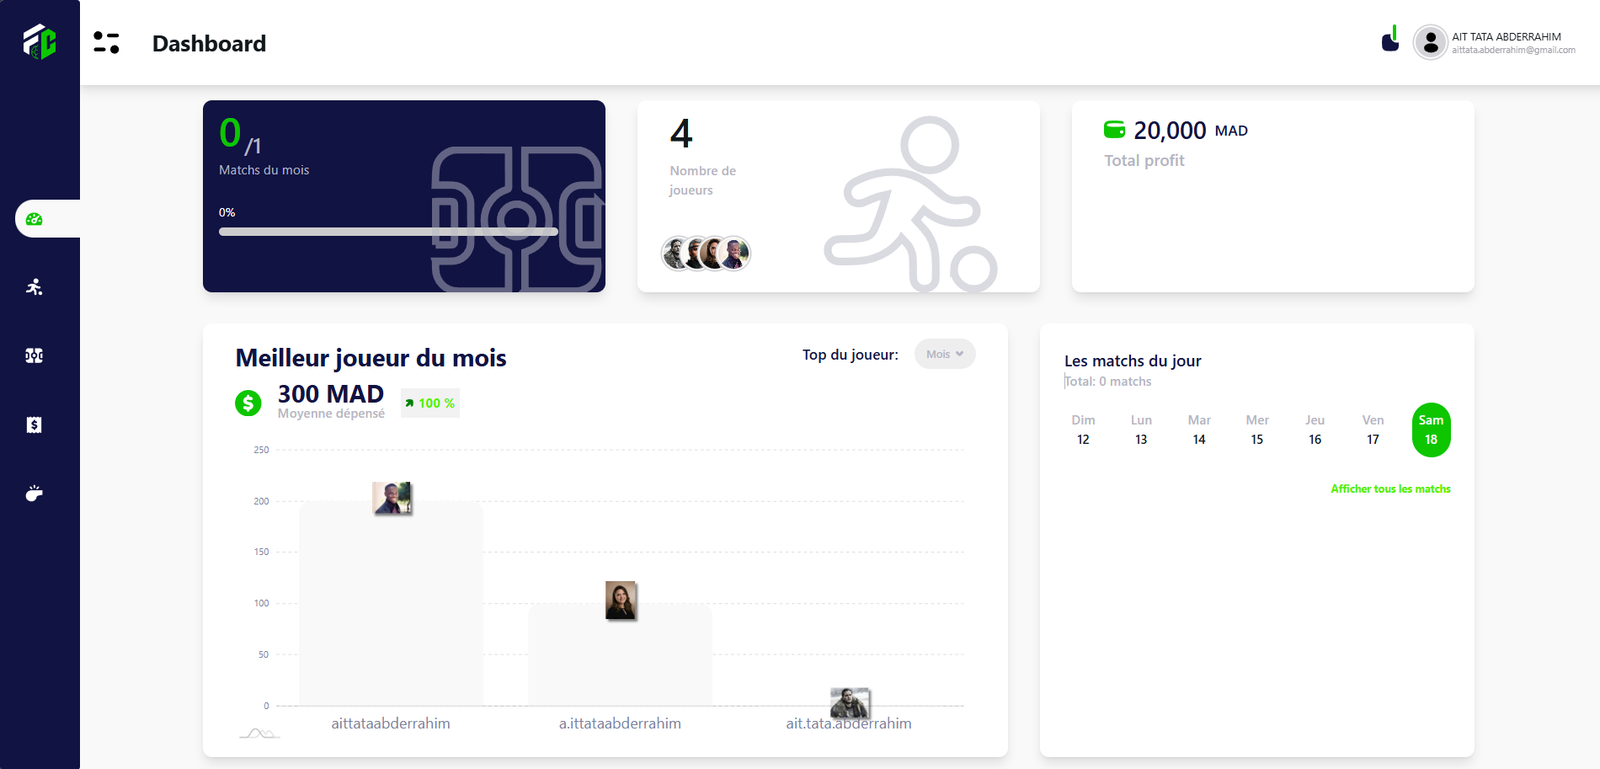
Task: Click the tall bar for aittataabderrahim
Action: (x=391, y=603)
